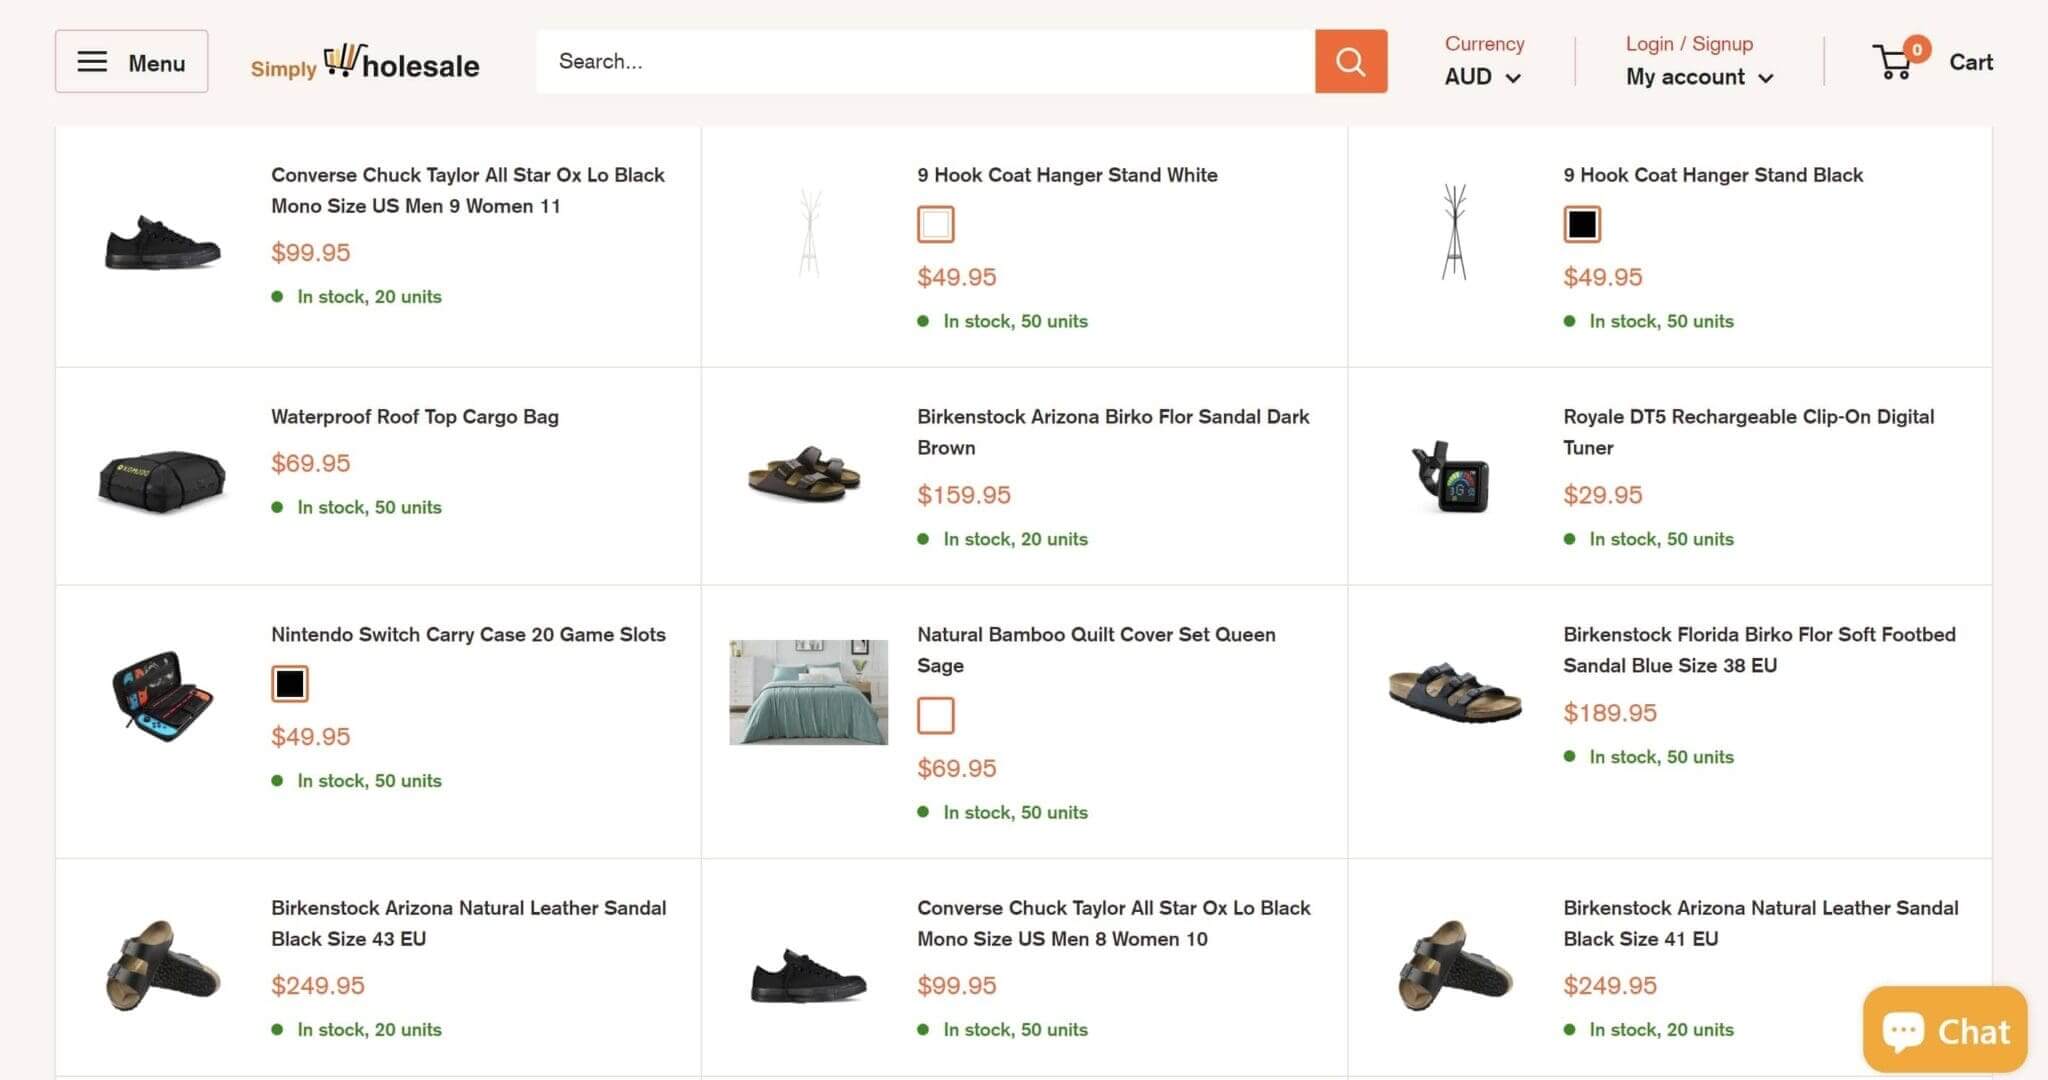Select white swatch for Coat Hanger Stand
This screenshot has height=1080, width=2048.
(935, 224)
